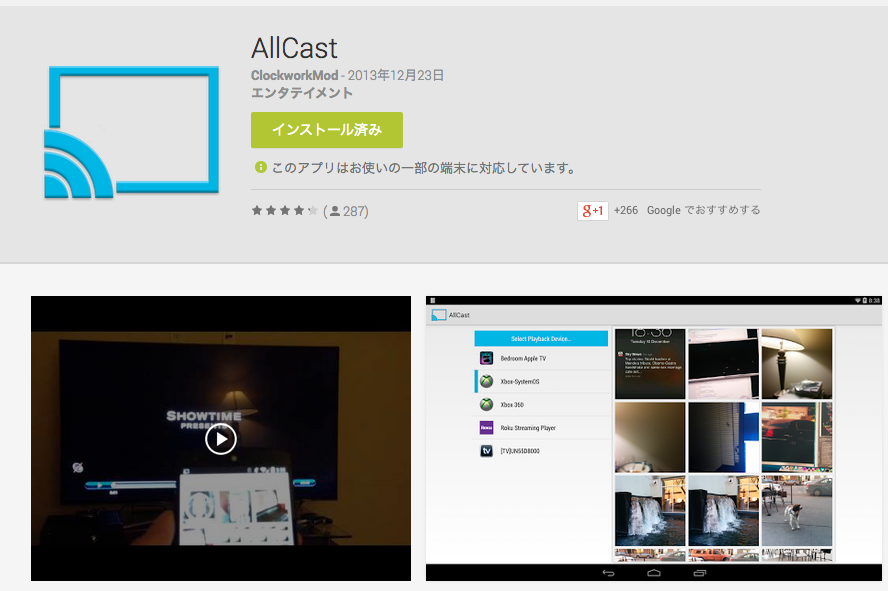Open the ClockworkMod developer link
The image size is (888, 591).
294,75
